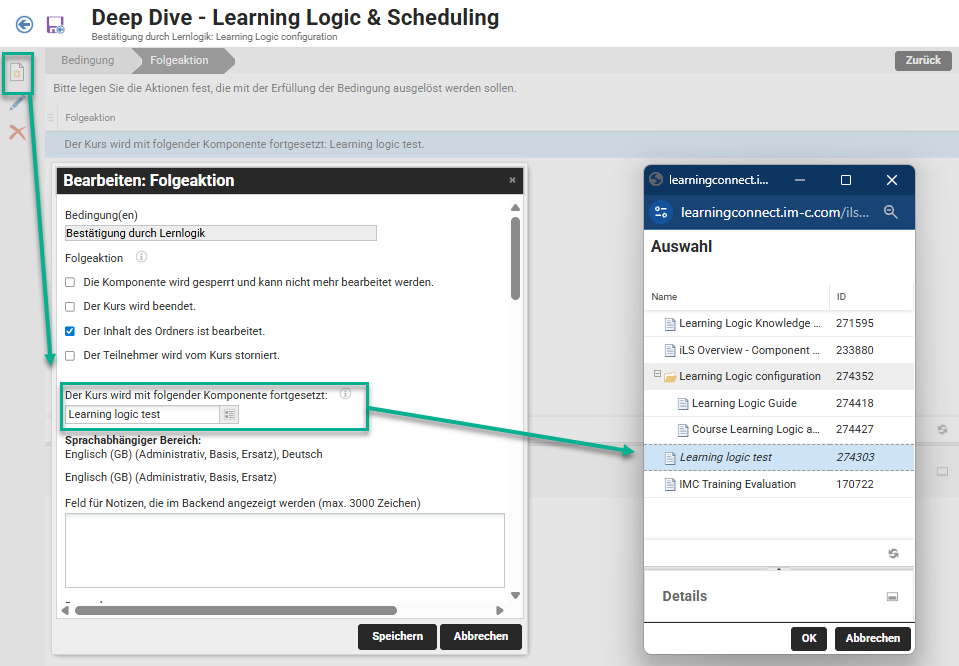Click the pencil edit icon

pyautogui.click(x=17, y=103)
